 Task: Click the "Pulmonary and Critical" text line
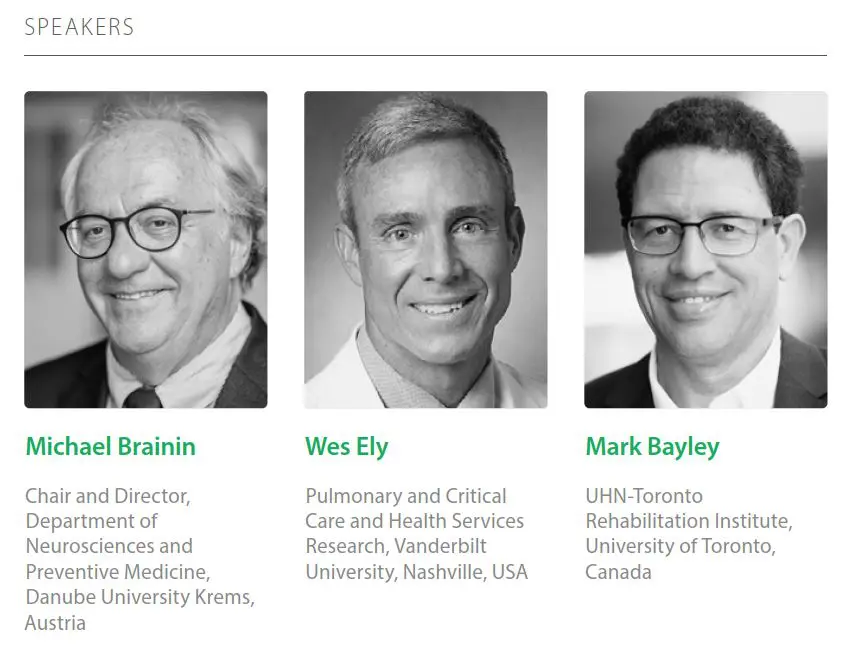click(x=406, y=496)
